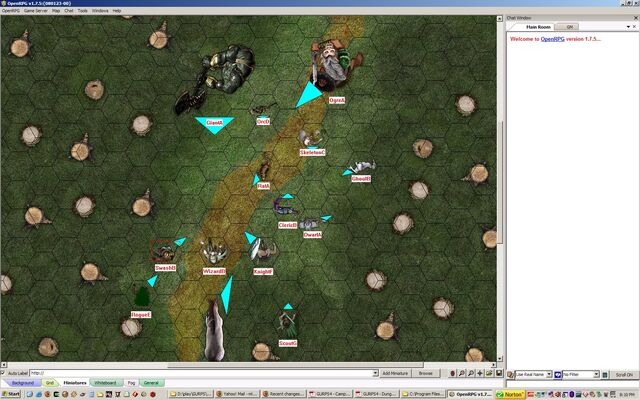
Task: Click the chat message input field
Action: [572, 384]
